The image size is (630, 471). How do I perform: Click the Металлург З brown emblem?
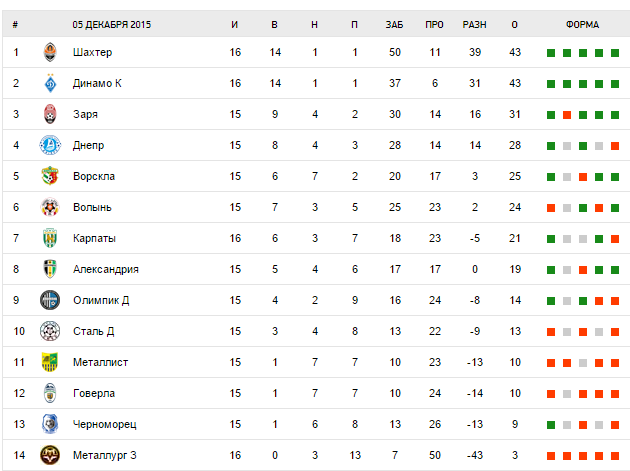[x=50, y=455]
